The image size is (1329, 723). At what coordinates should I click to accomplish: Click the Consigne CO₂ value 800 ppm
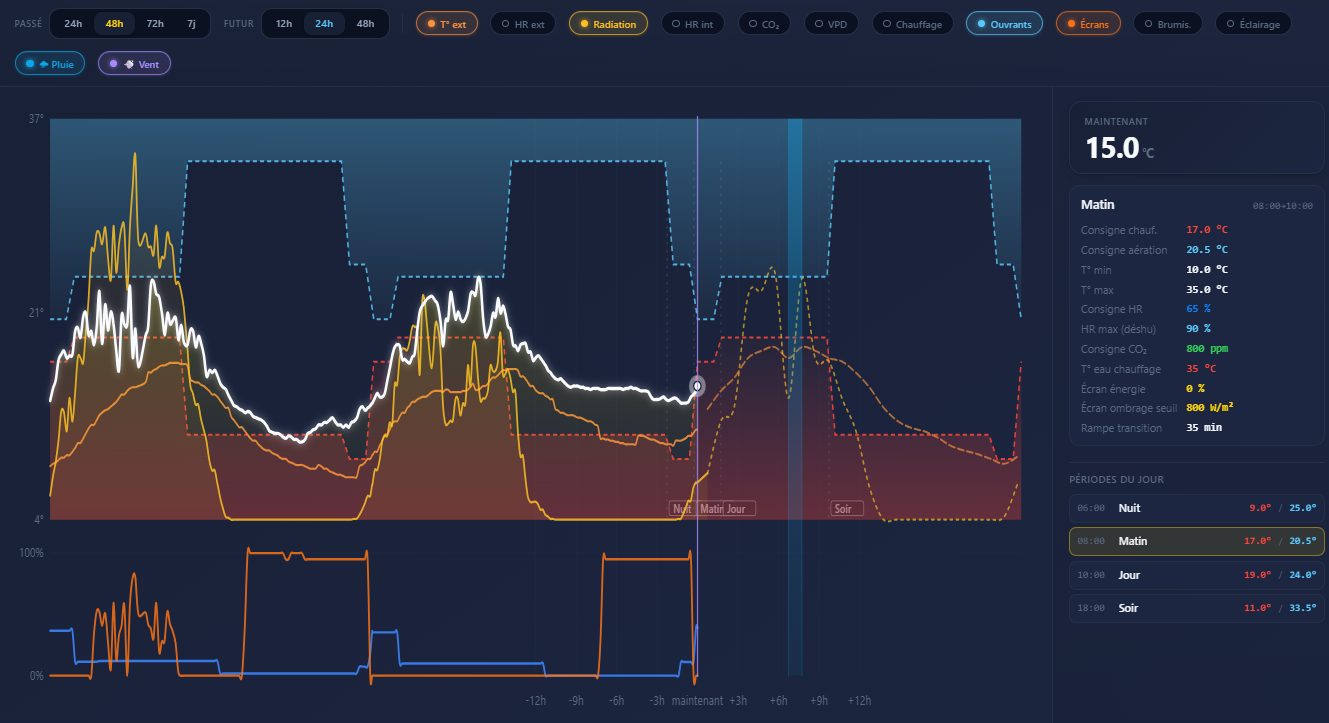pyautogui.click(x=1207, y=349)
